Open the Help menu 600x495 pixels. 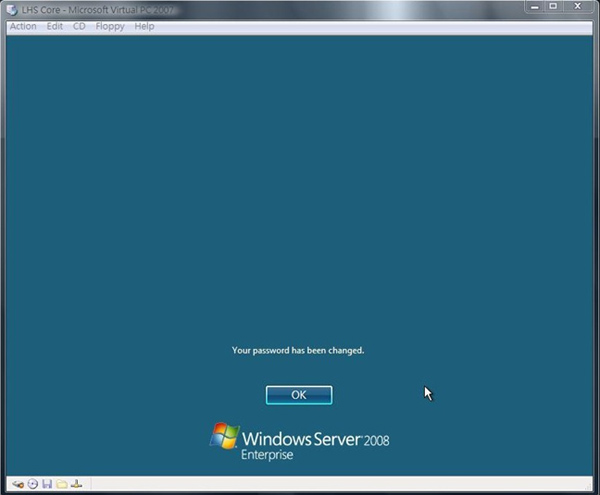pyautogui.click(x=144, y=26)
